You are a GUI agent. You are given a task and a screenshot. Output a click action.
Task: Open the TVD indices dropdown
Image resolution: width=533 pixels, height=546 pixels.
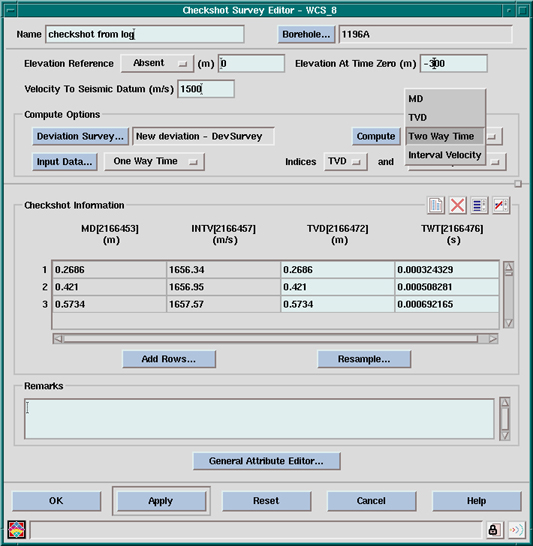tap(345, 162)
